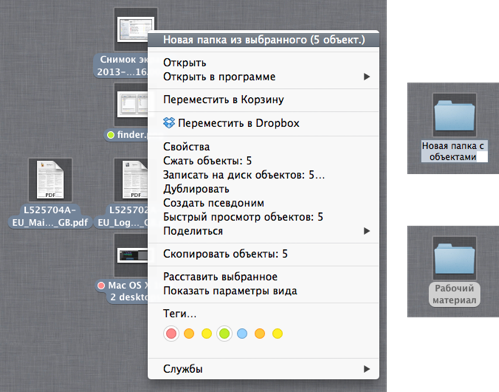499x392 pixels.
Task: Select the screenshot file thumbnail «Снимок эк…»
Action: (132, 29)
